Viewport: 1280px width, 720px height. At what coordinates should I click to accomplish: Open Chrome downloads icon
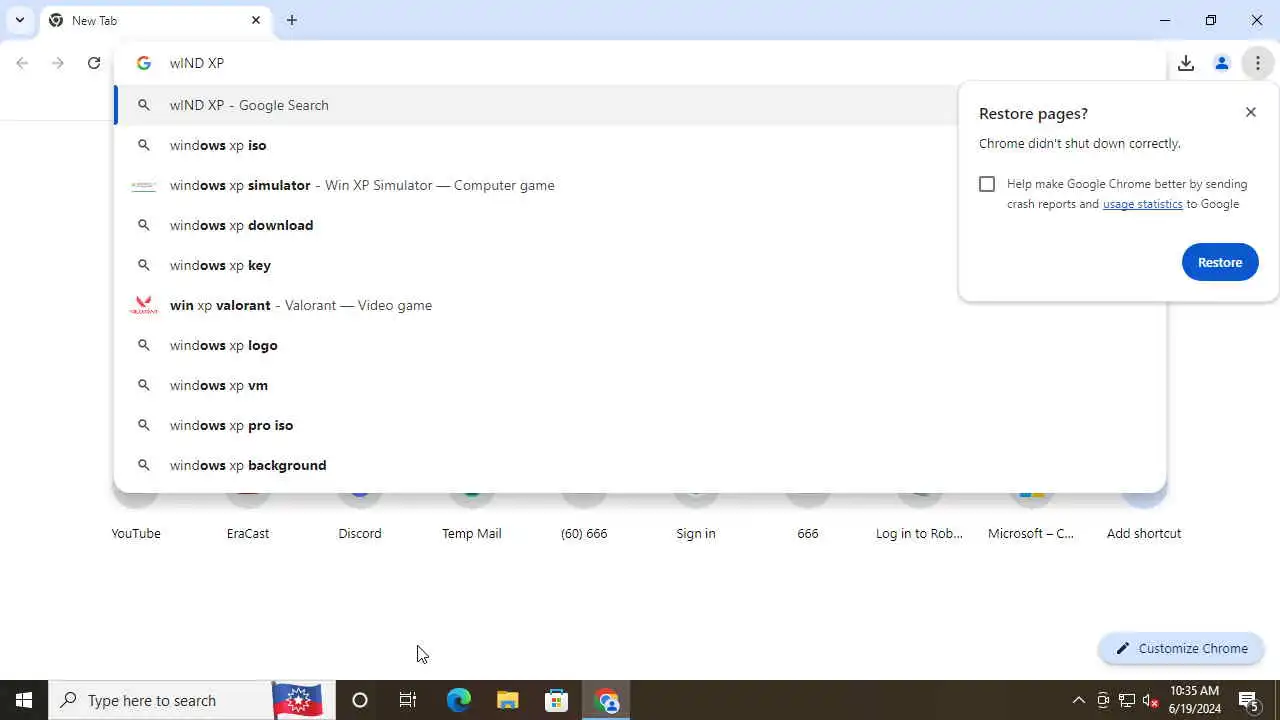1186,63
